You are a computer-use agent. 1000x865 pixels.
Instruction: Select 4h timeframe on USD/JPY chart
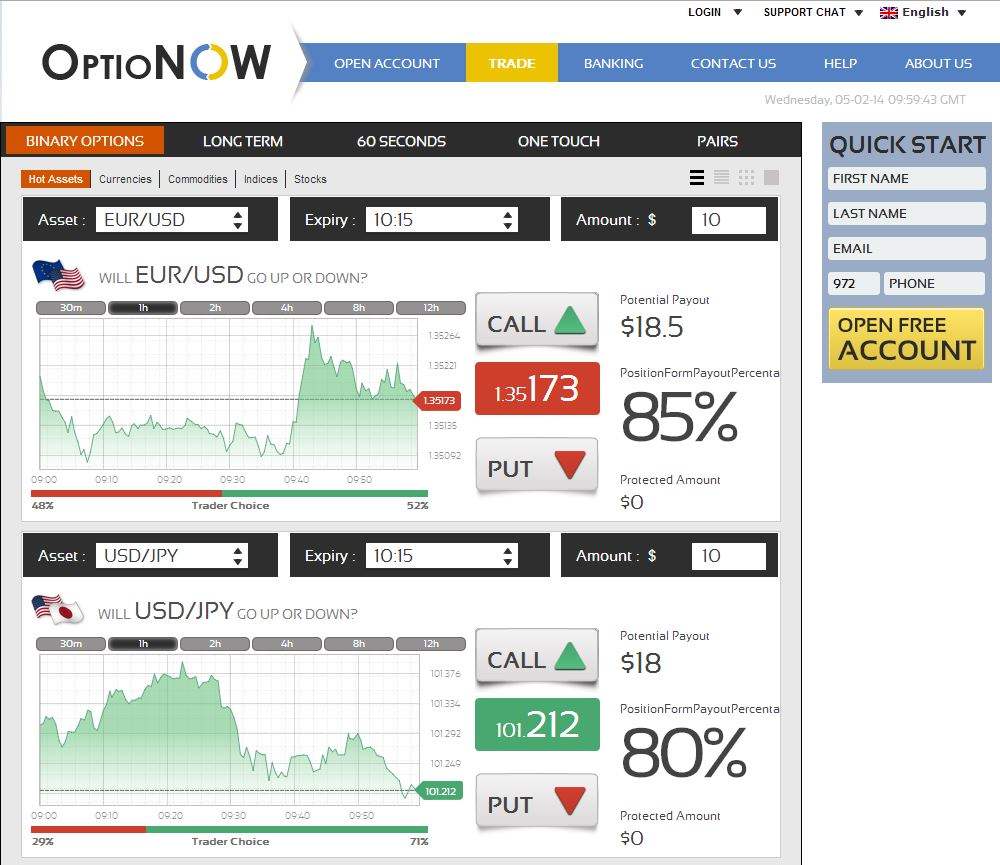tap(287, 644)
